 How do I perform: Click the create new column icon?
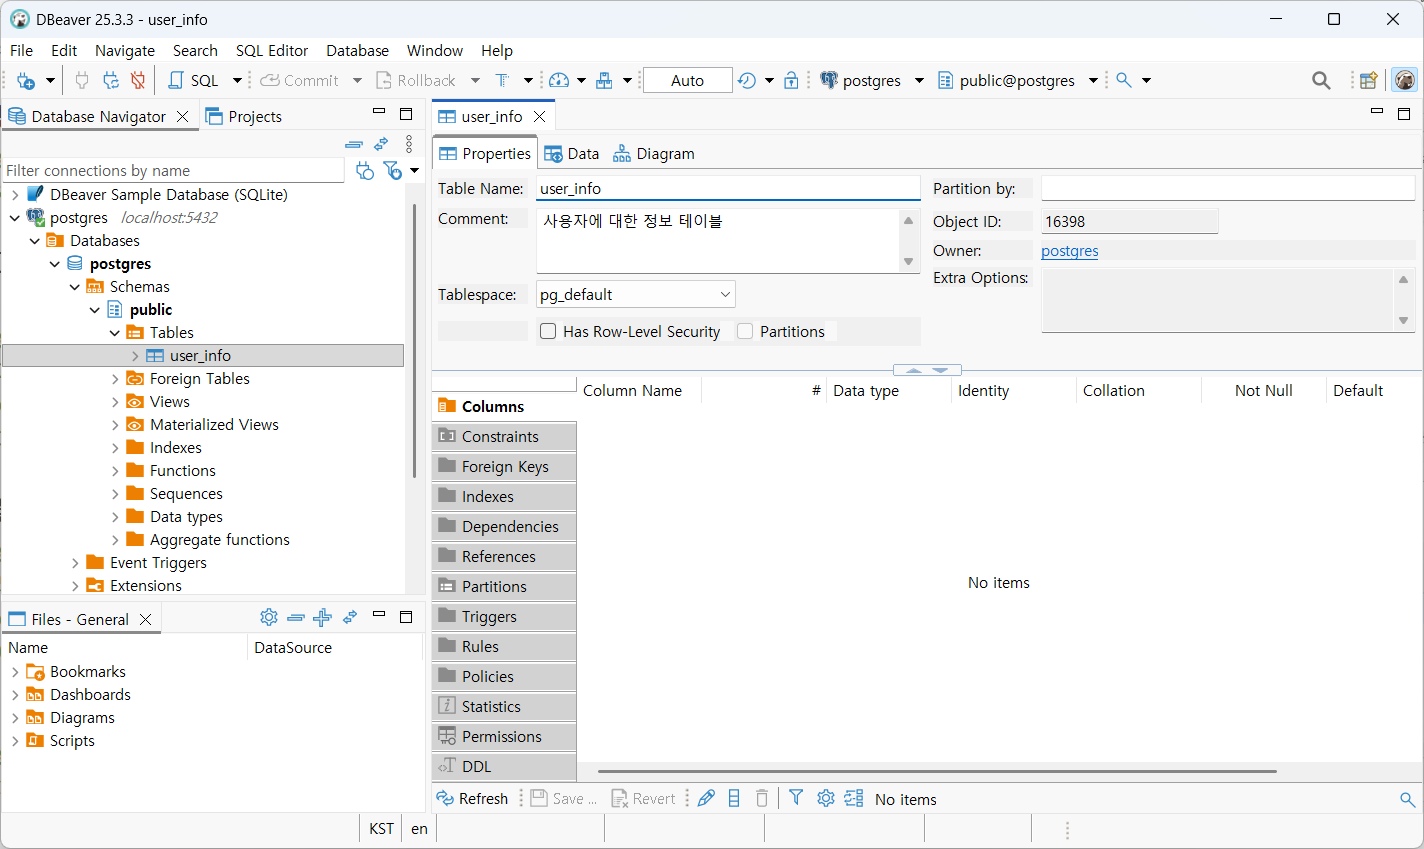[x=734, y=798]
